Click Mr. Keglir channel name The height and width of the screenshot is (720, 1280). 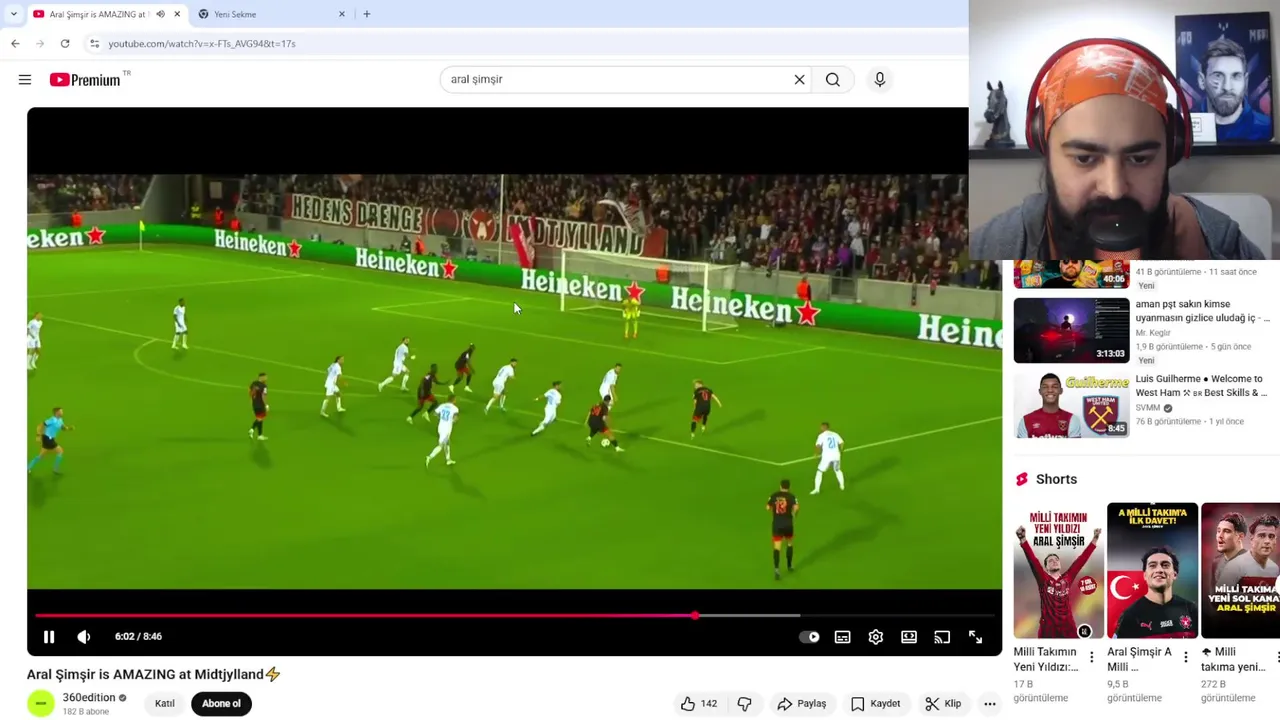click(x=1153, y=333)
